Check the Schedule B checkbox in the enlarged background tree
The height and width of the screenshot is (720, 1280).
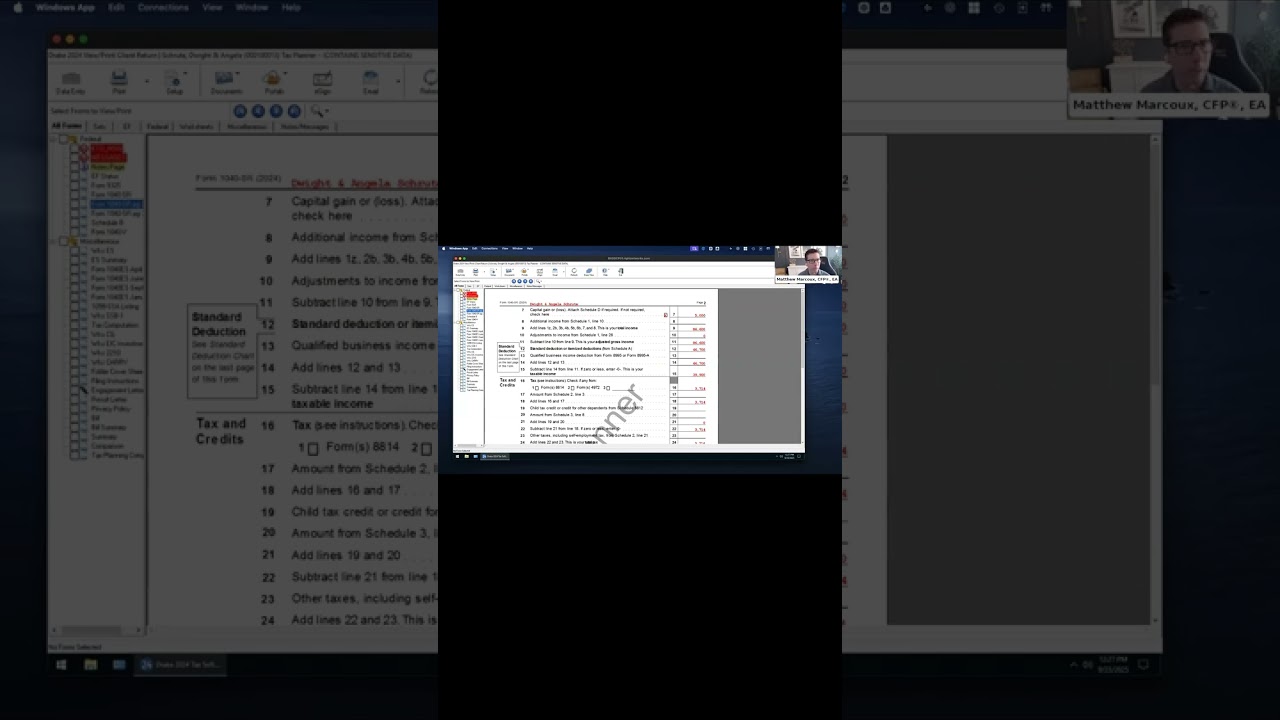(75, 222)
